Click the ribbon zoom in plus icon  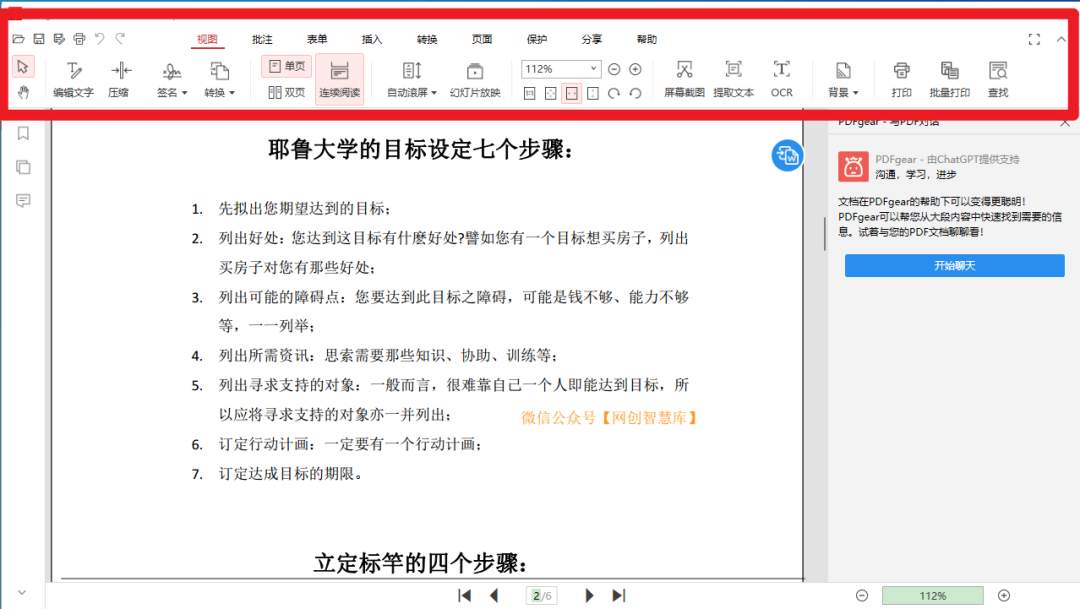[635, 69]
